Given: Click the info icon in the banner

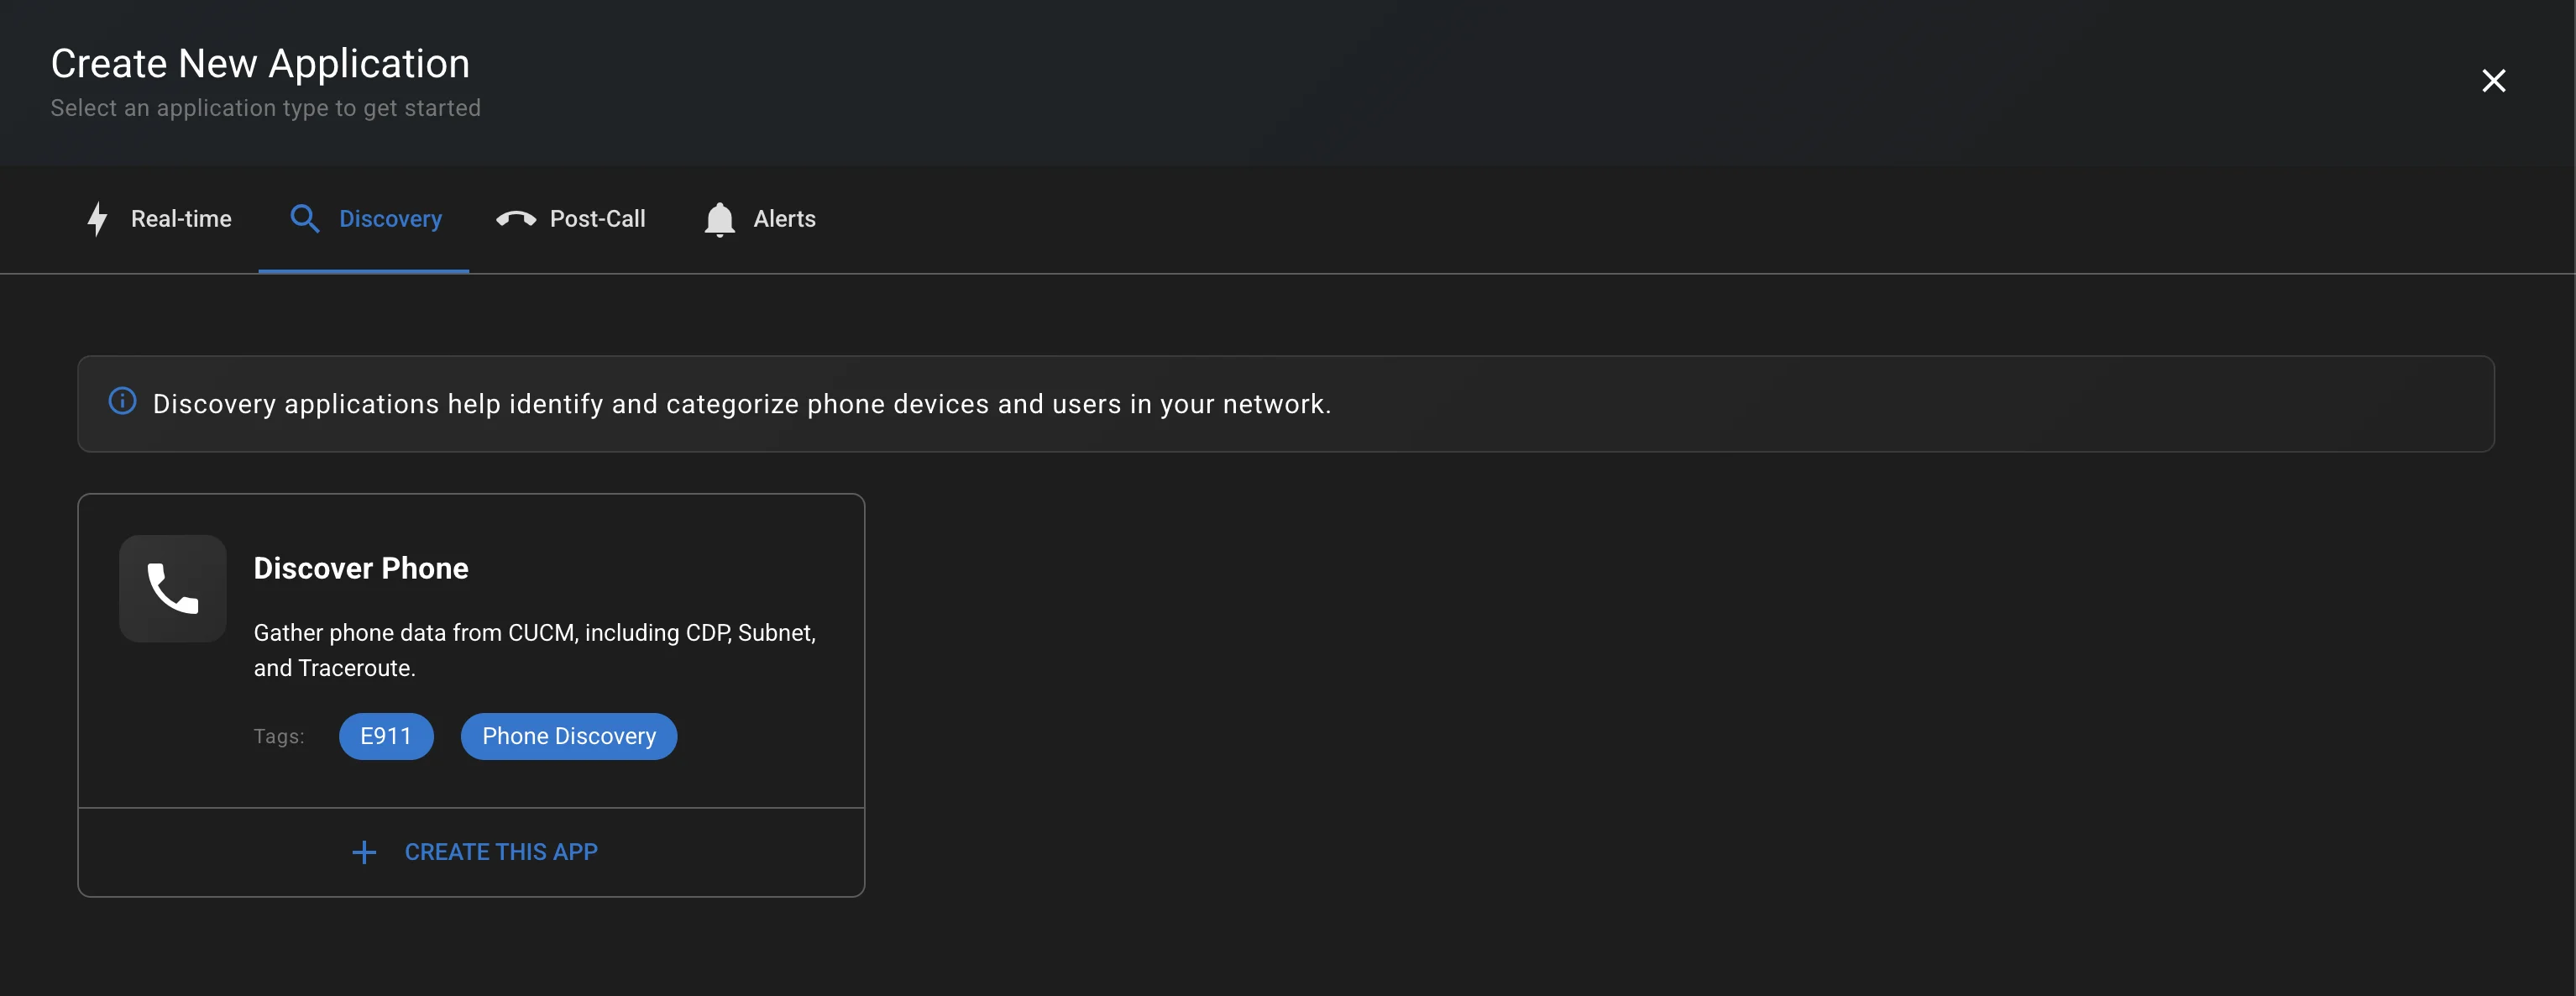Looking at the screenshot, I should (x=122, y=402).
